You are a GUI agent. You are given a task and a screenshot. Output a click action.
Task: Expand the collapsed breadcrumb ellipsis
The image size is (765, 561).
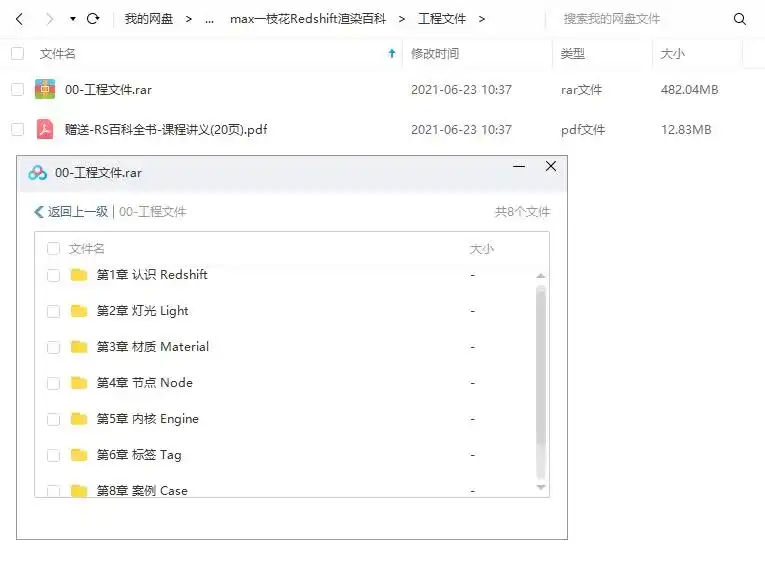pyautogui.click(x=209, y=19)
